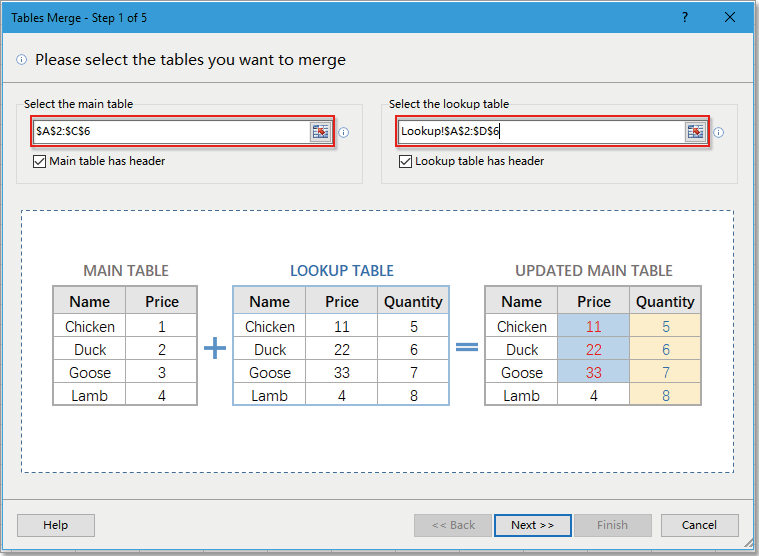The width and height of the screenshot is (759, 556).
Task: Focus the main table range input
Action: pyautogui.click(x=170, y=132)
